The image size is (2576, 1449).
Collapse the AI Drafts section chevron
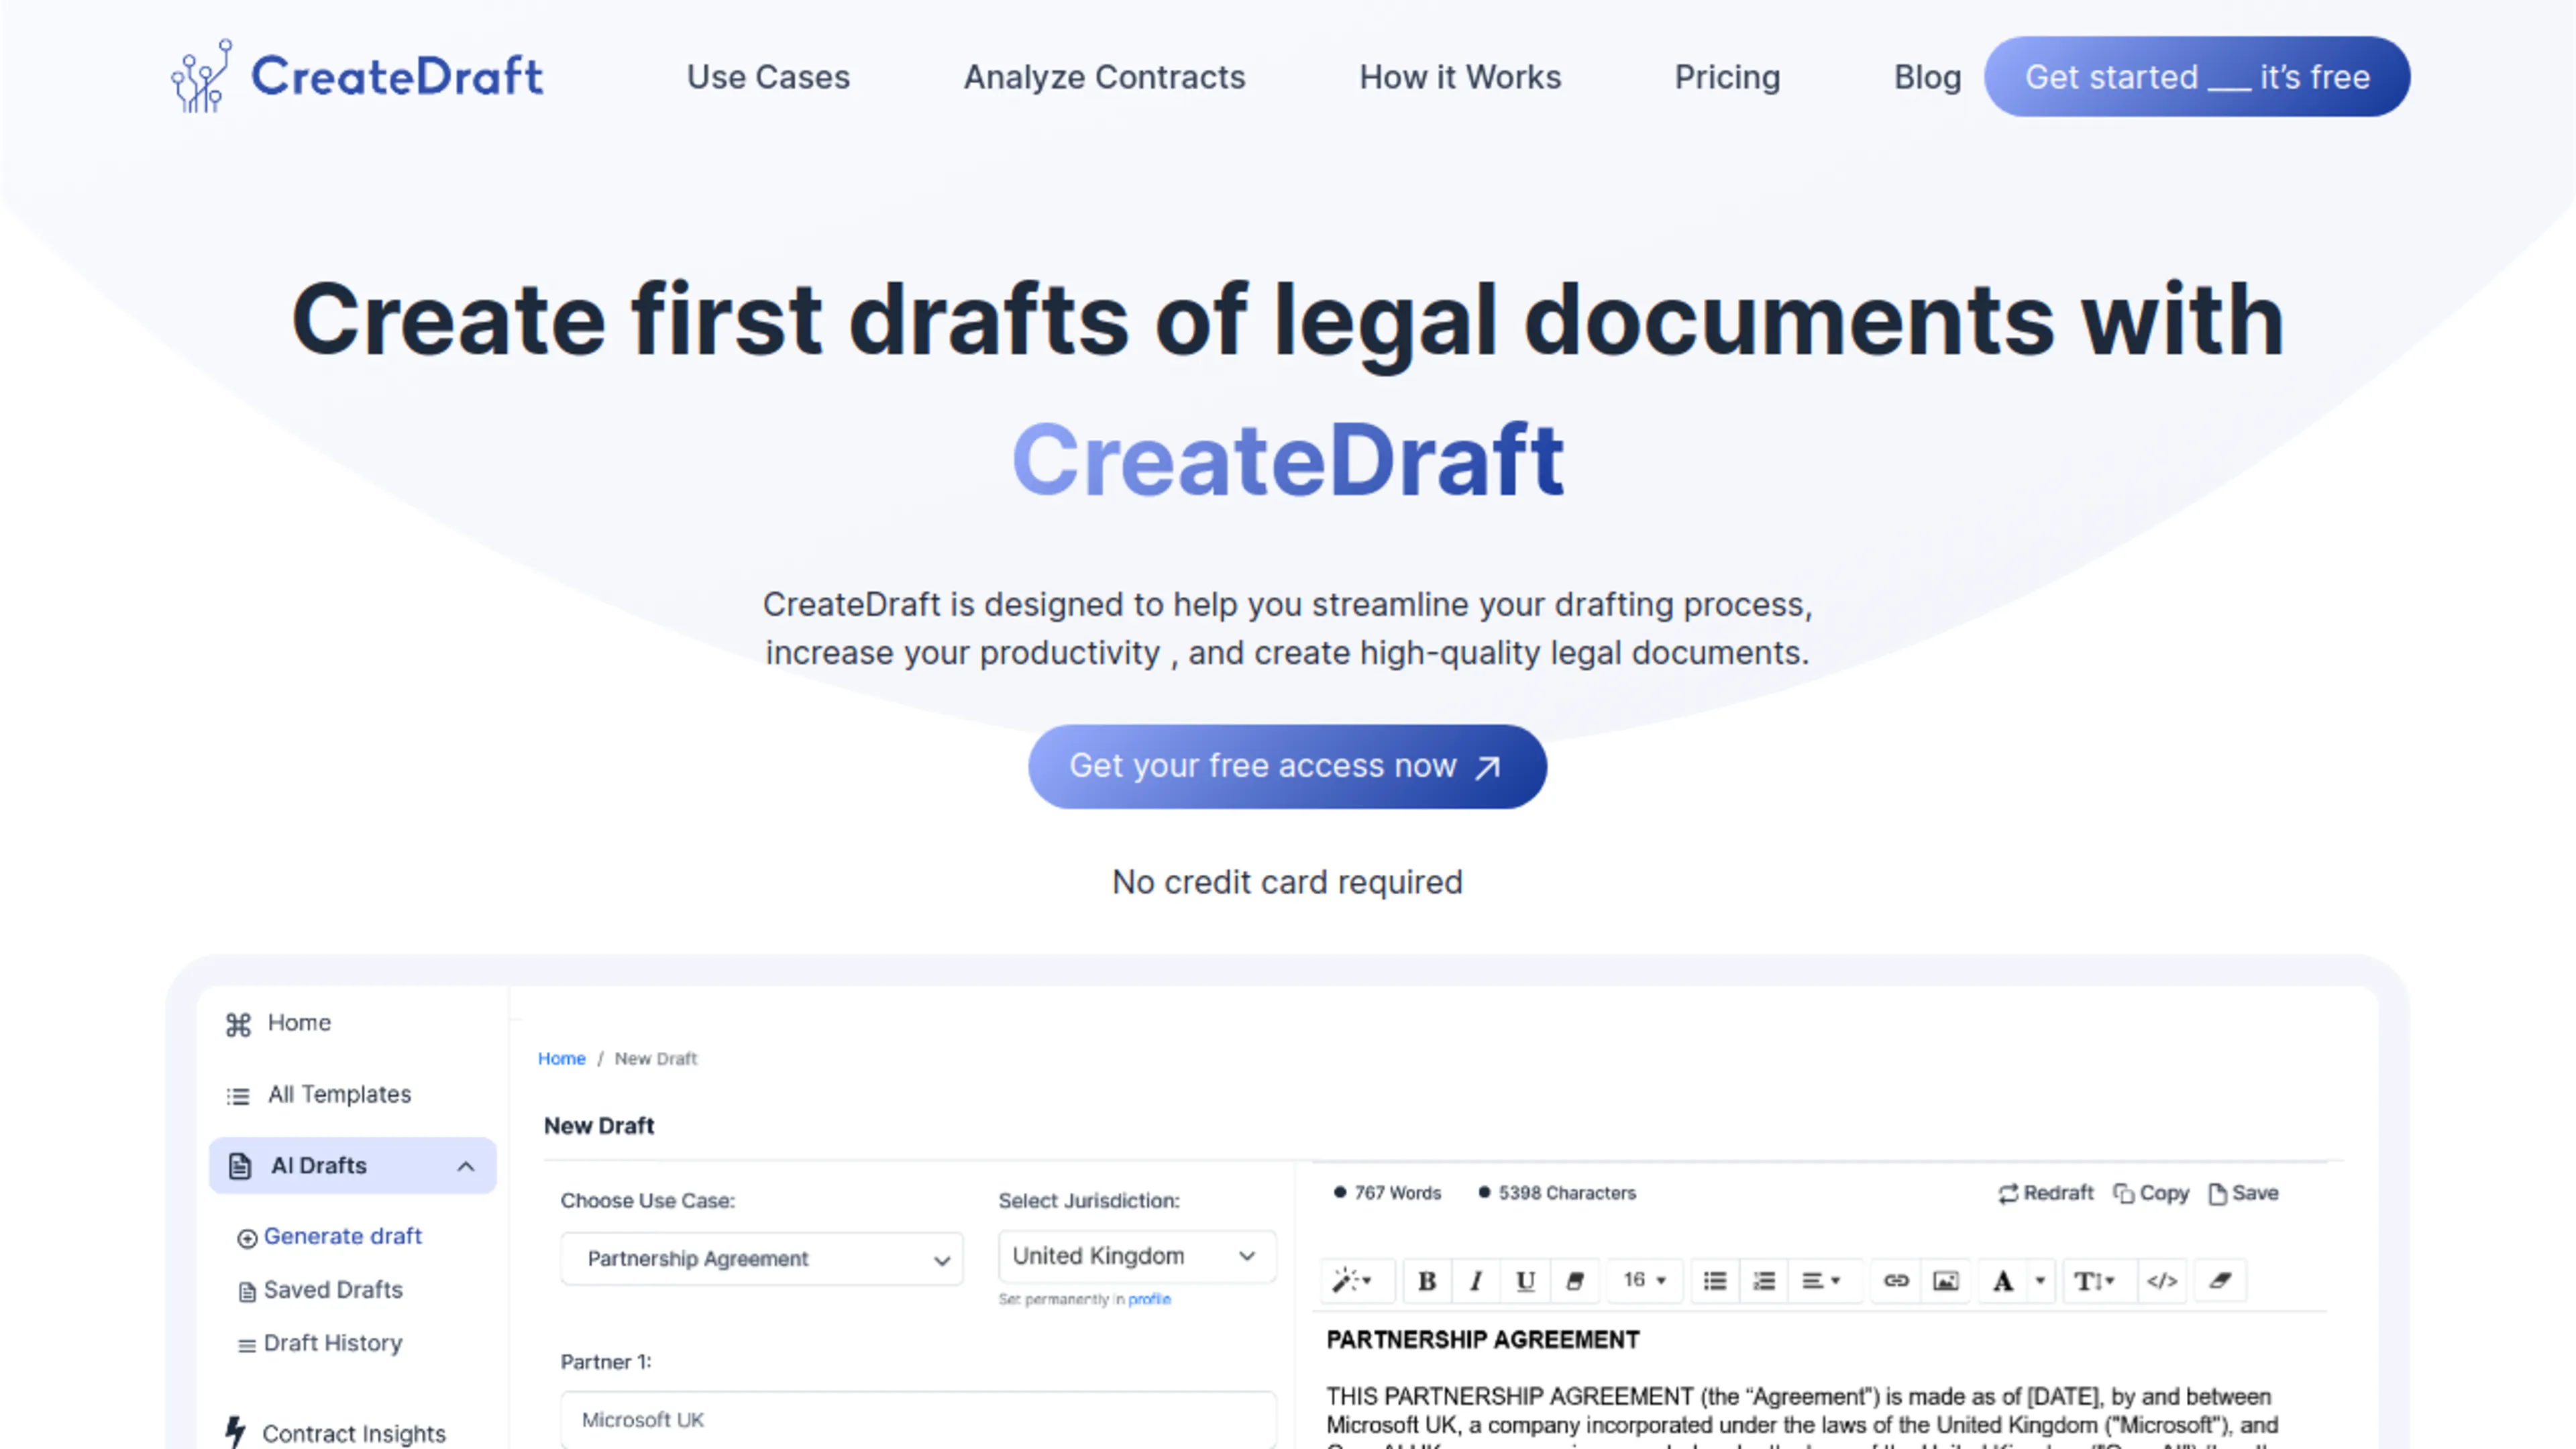pos(466,1166)
